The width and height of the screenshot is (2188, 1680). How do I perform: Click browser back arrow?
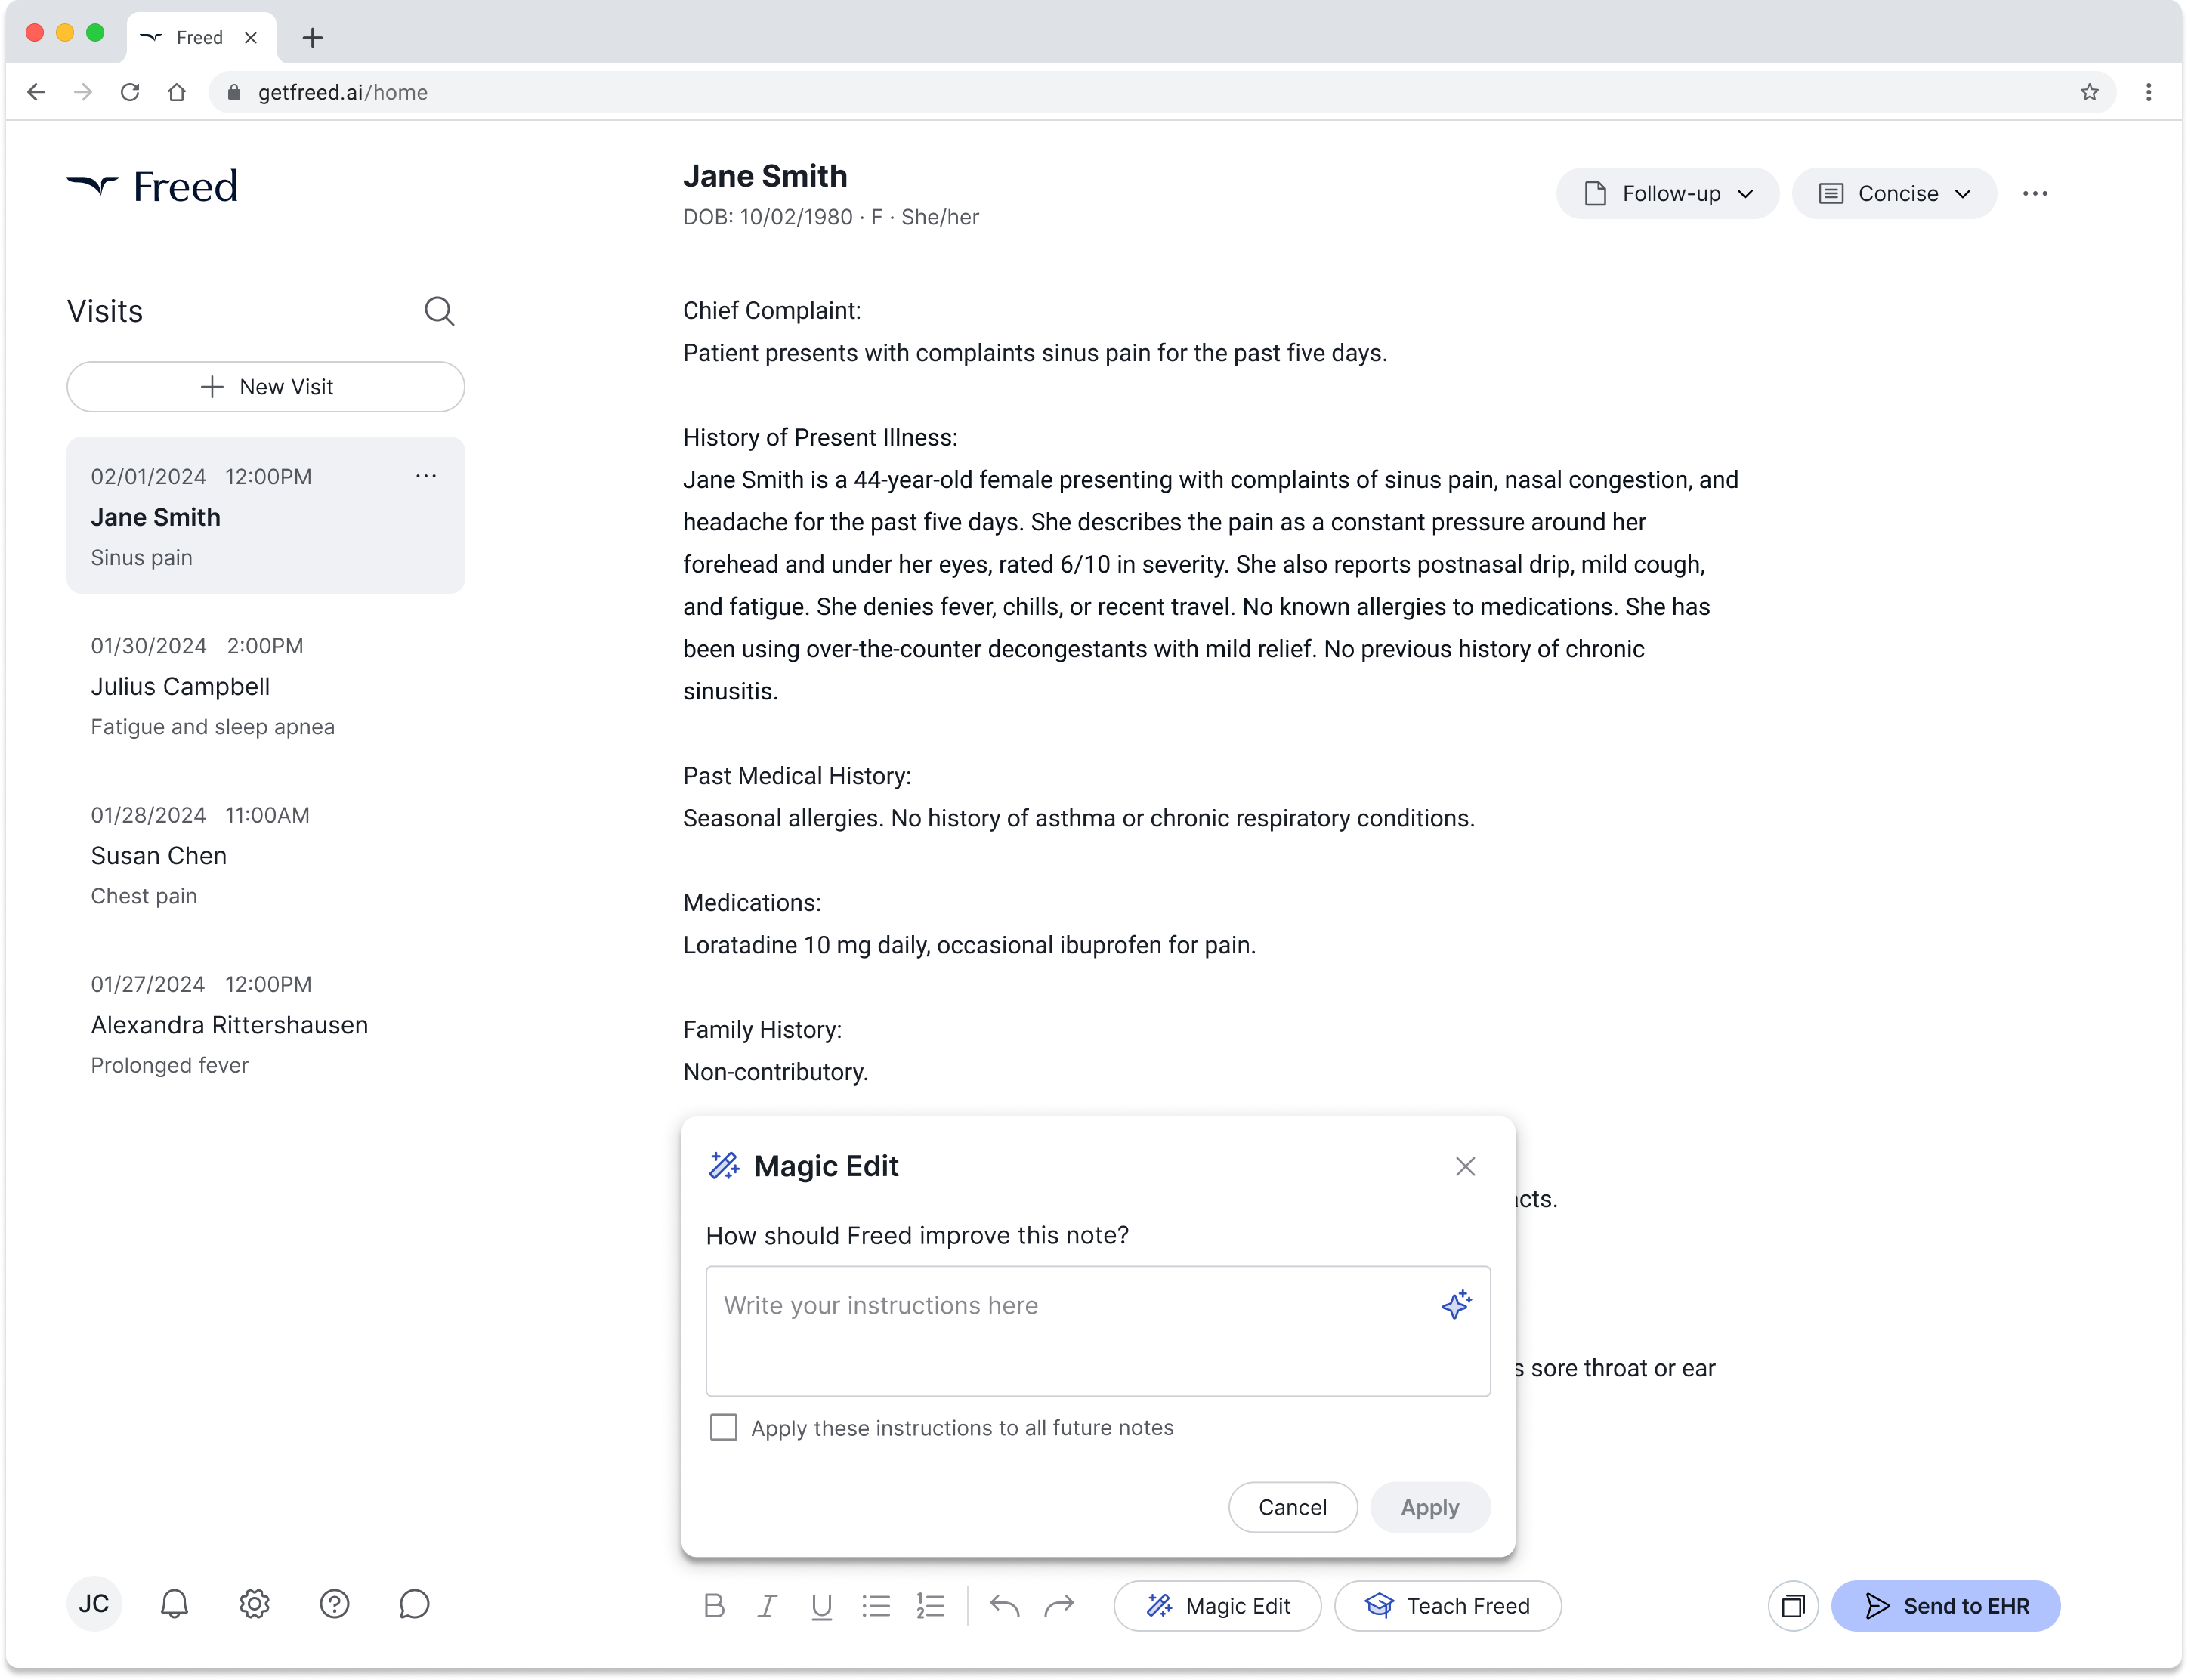click(37, 92)
